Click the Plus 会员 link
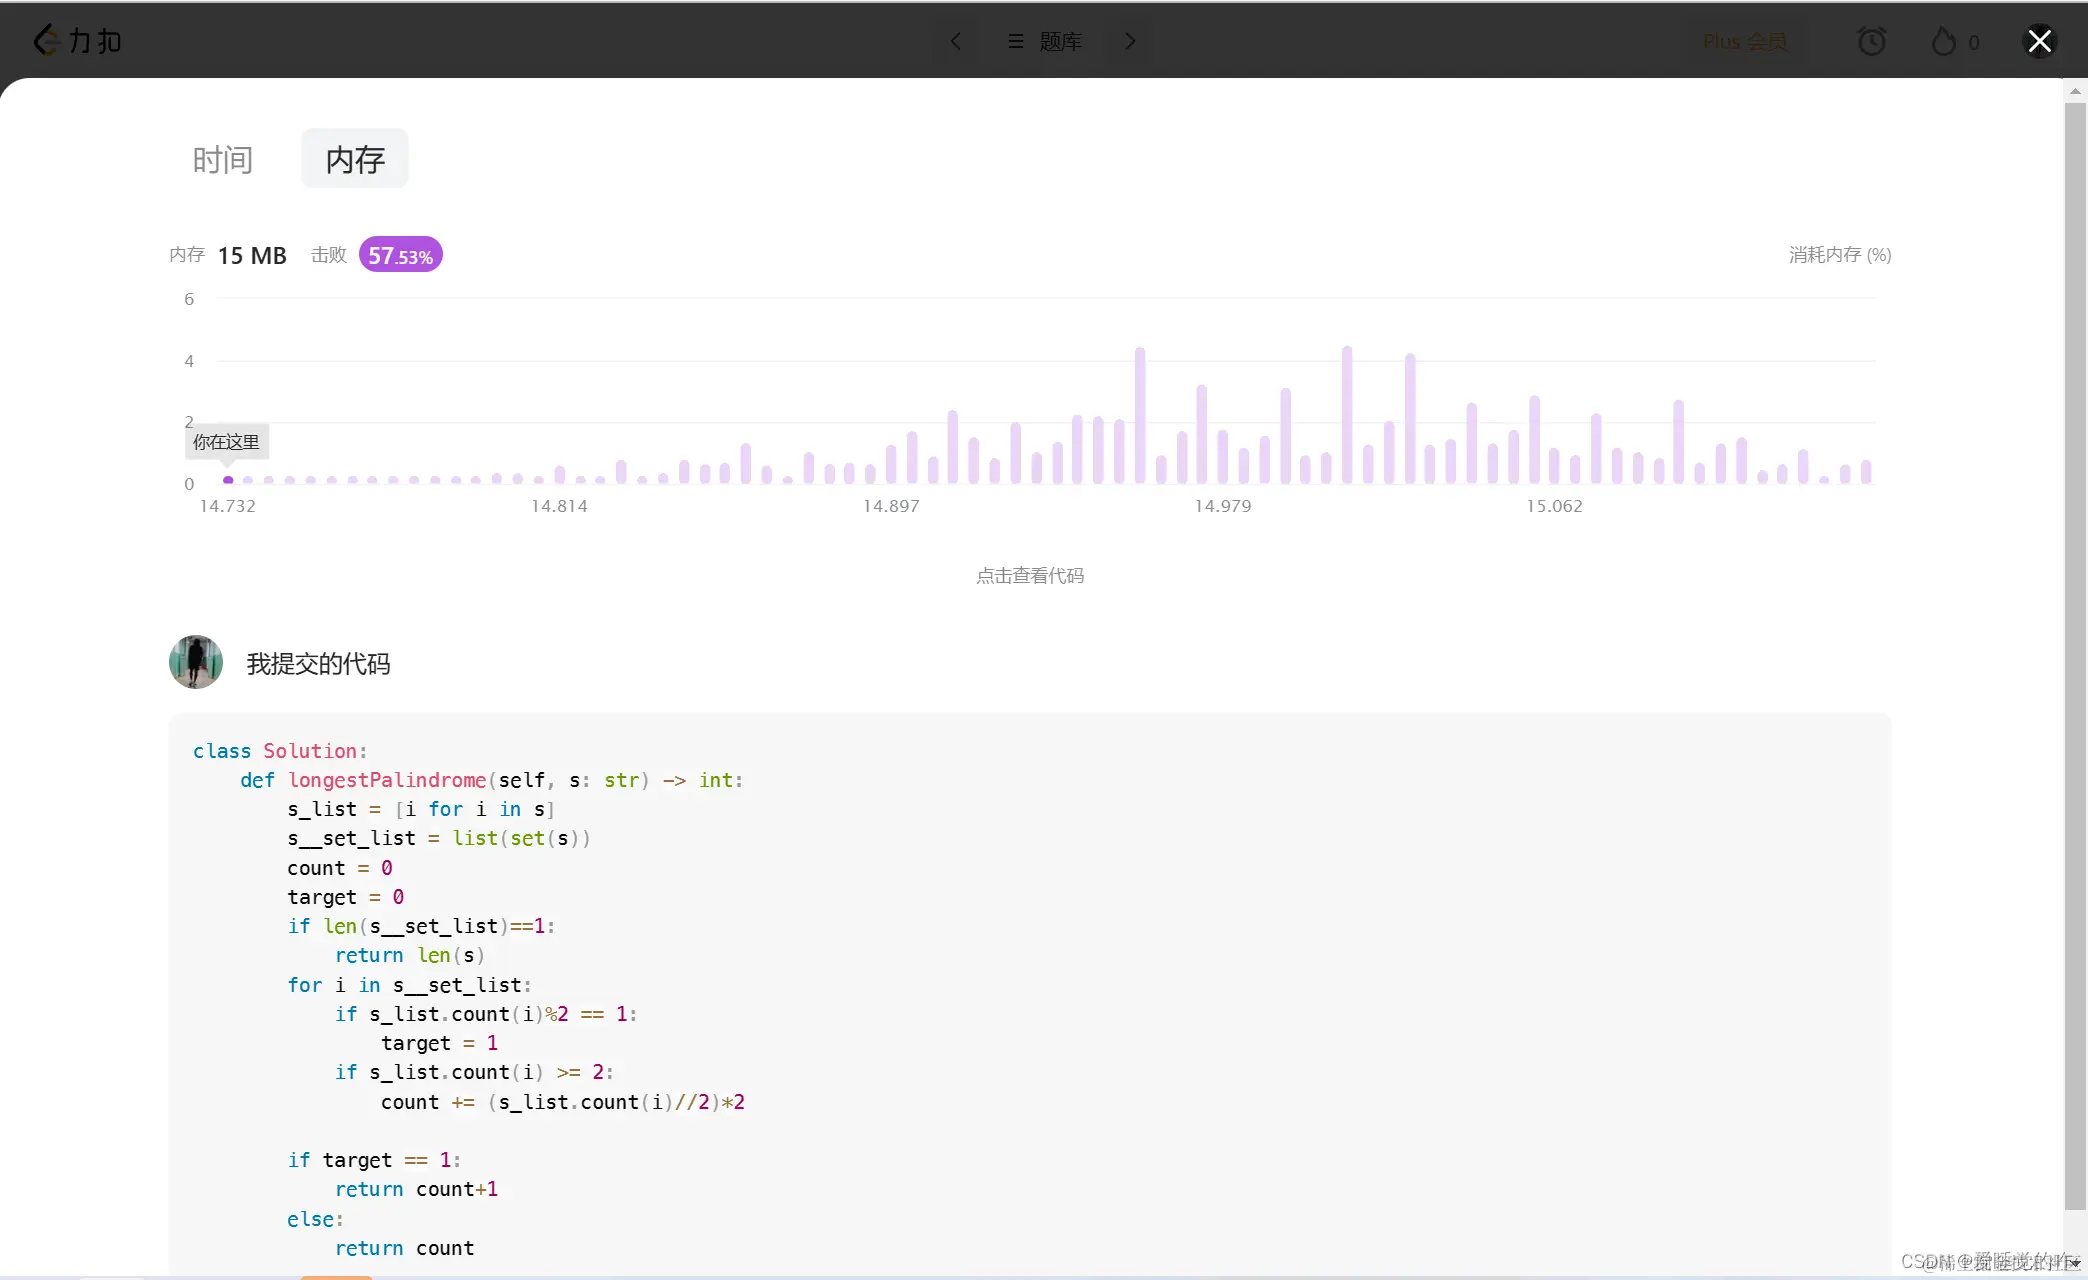 (x=1745, y=41)
